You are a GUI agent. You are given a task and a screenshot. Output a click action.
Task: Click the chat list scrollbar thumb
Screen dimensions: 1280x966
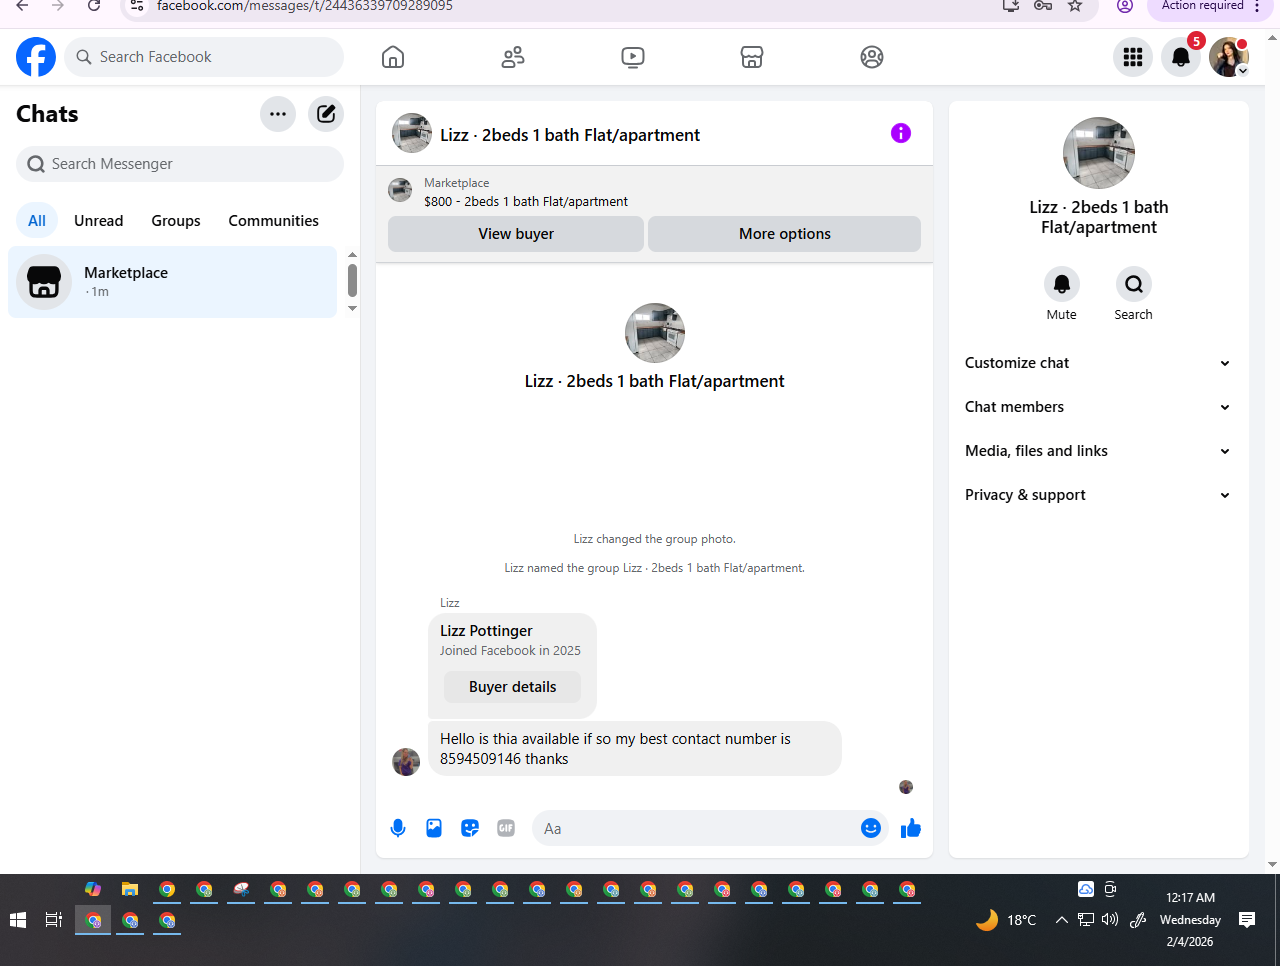(x=352, y=281)
